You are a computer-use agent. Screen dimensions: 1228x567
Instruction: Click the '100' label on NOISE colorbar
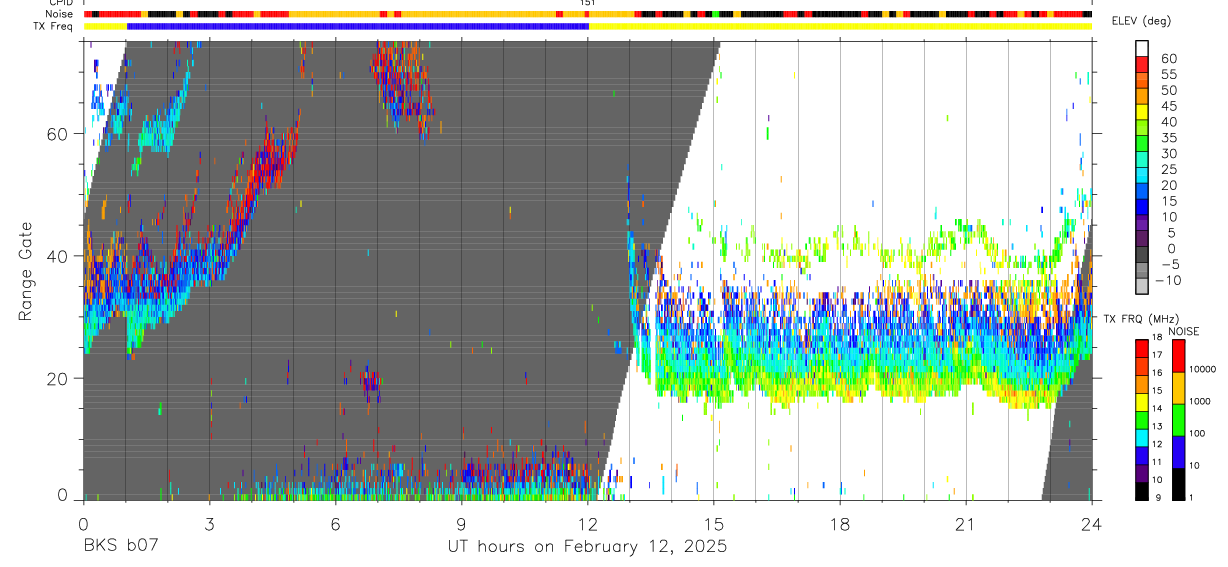(x=1198, y=433)
